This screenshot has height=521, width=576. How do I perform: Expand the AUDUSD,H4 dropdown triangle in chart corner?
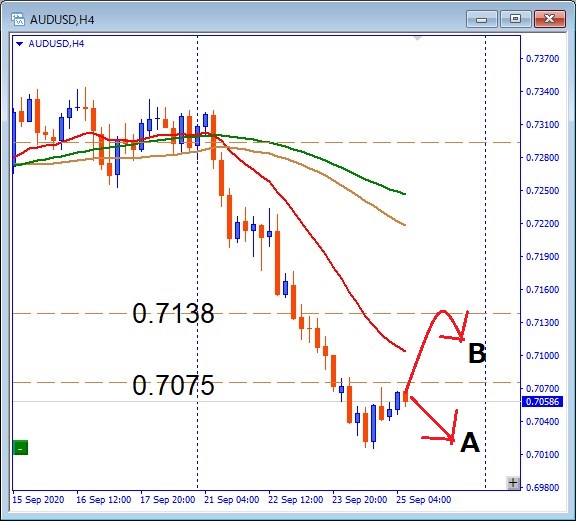click(x=20, y=44)
